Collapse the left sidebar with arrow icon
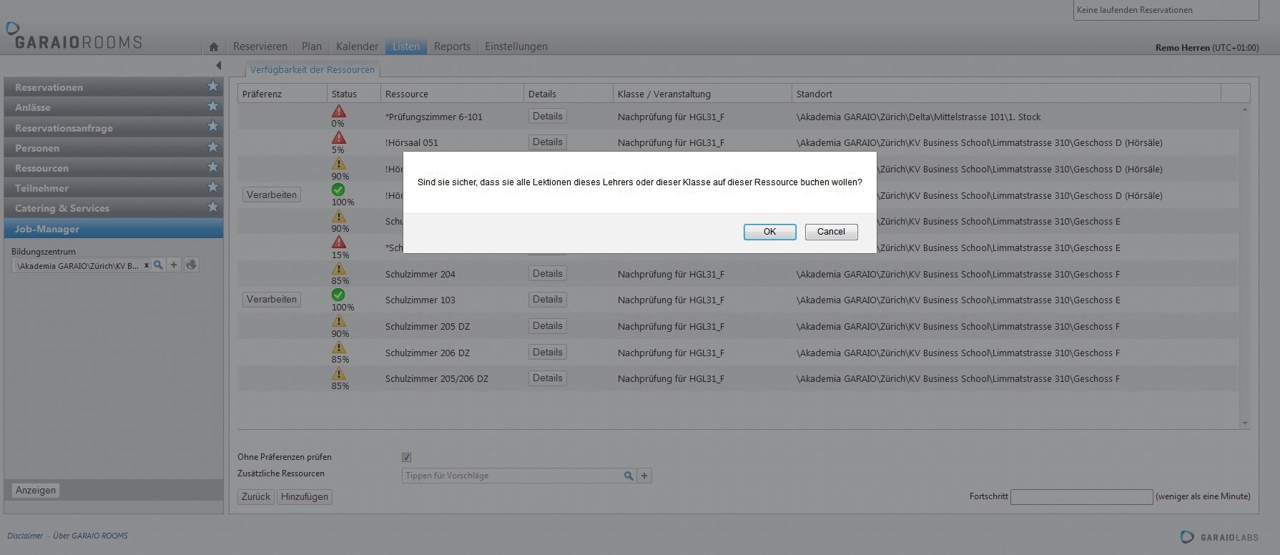The width and height of the screenshot is (1280, 555). point(218,66)
